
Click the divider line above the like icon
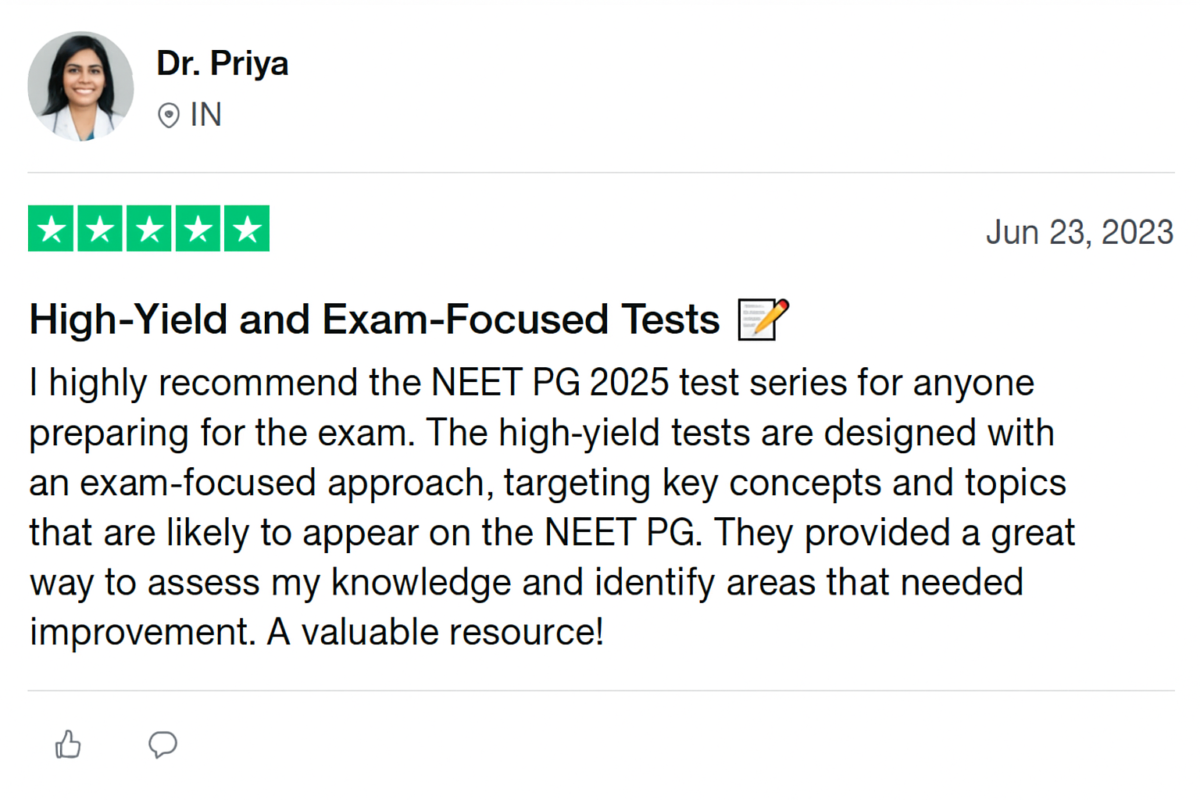pyautogui.click(x=600, y=691)
